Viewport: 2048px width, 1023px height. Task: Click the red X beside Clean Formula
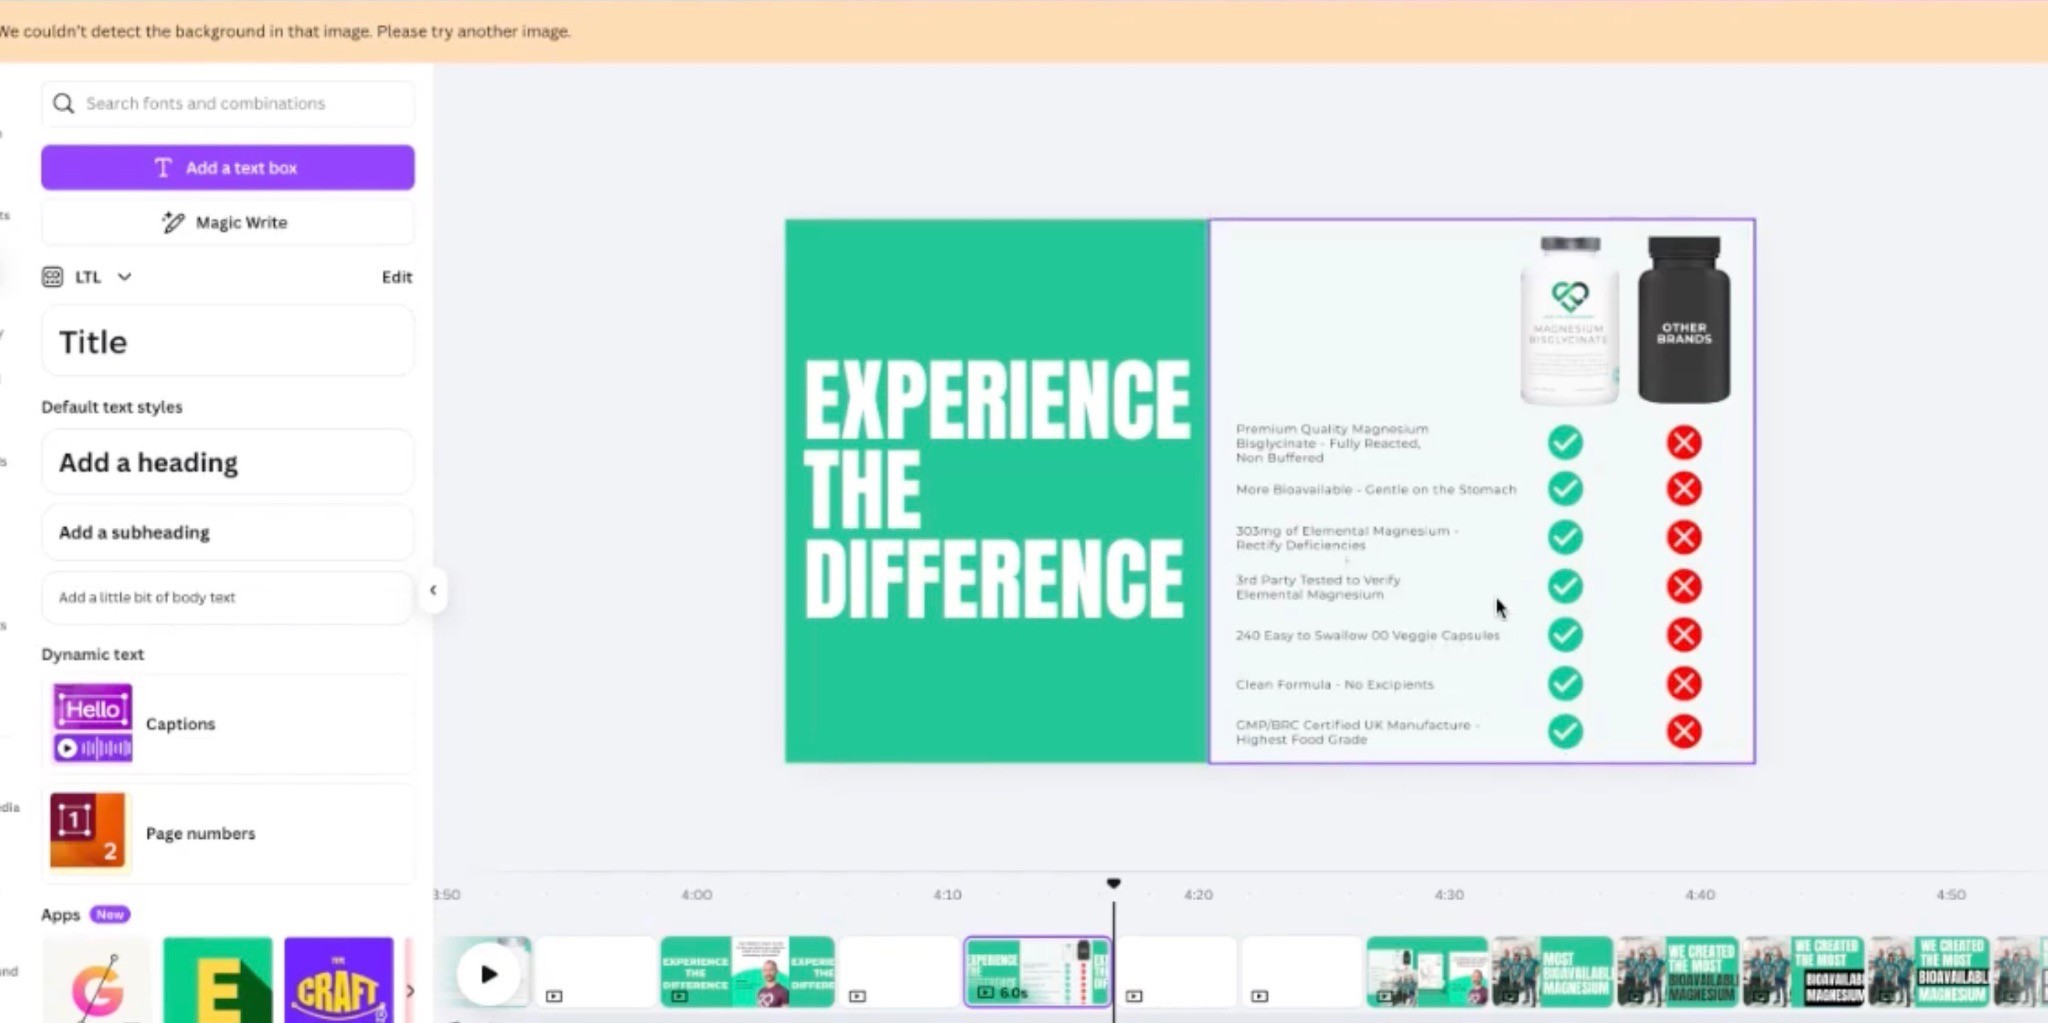pos(1684,683)
